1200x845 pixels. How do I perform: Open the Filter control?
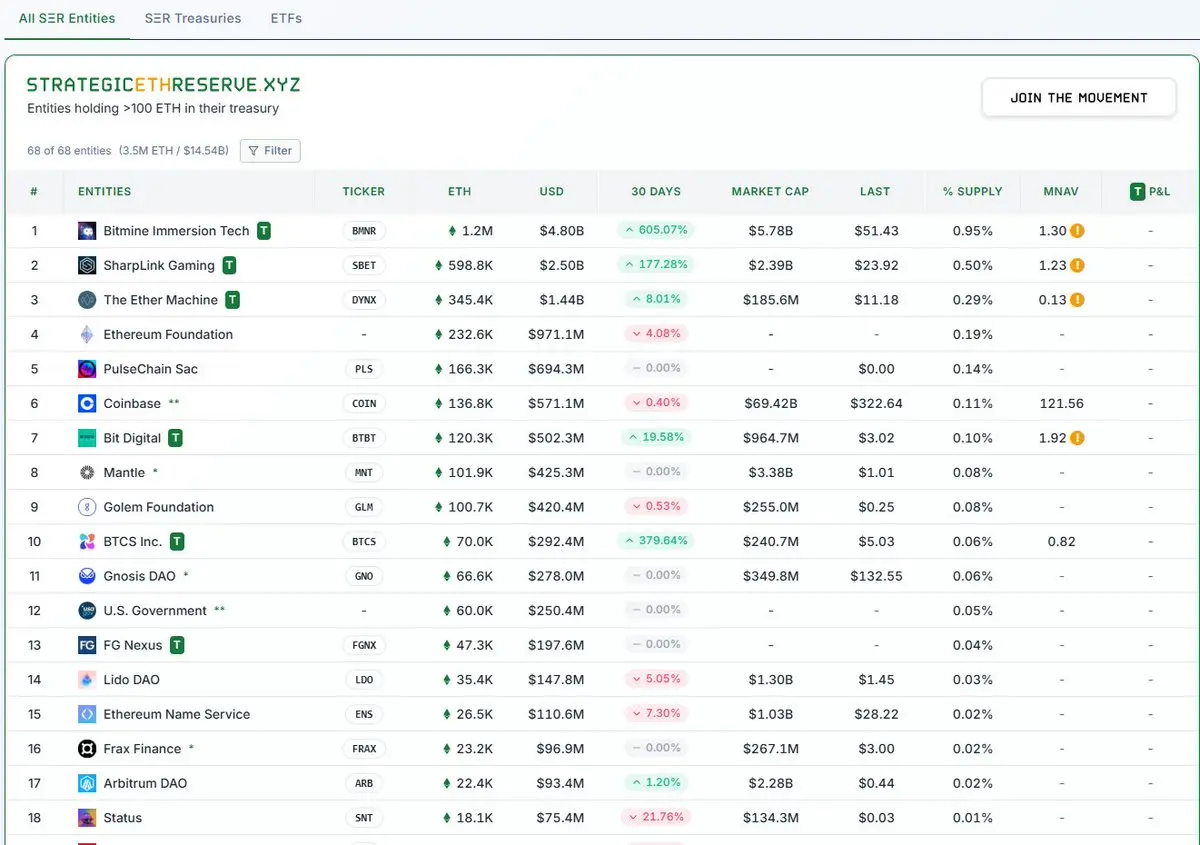270,151
